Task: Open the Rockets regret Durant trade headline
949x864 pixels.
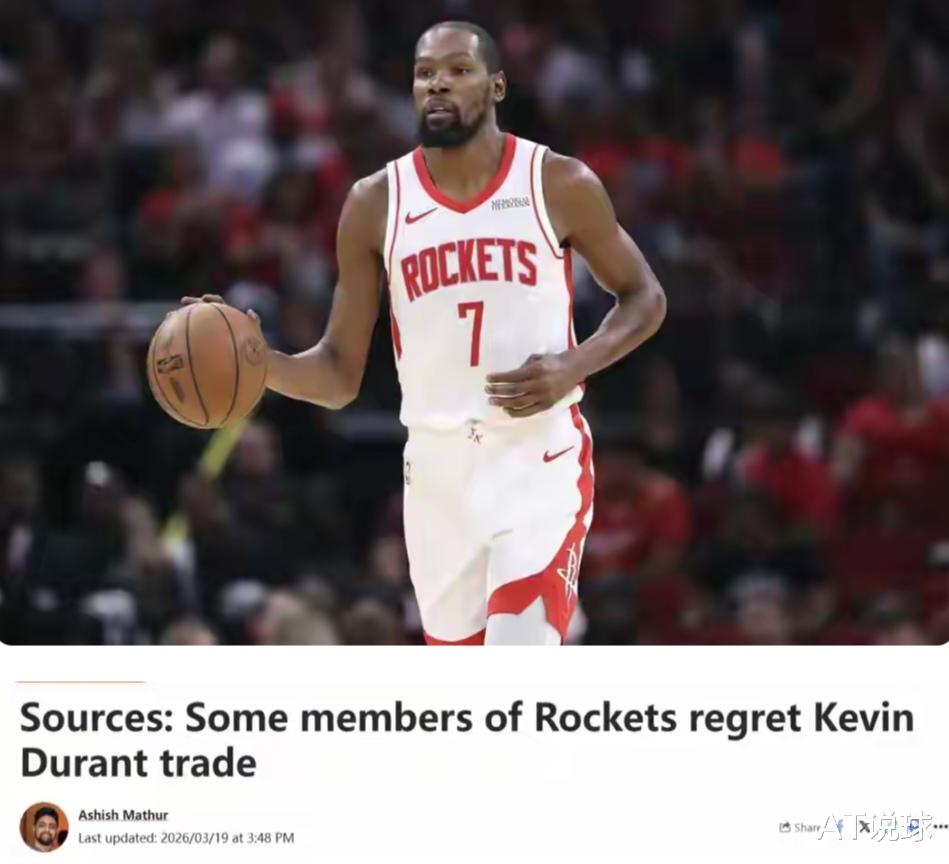Action: coord(467,740)
